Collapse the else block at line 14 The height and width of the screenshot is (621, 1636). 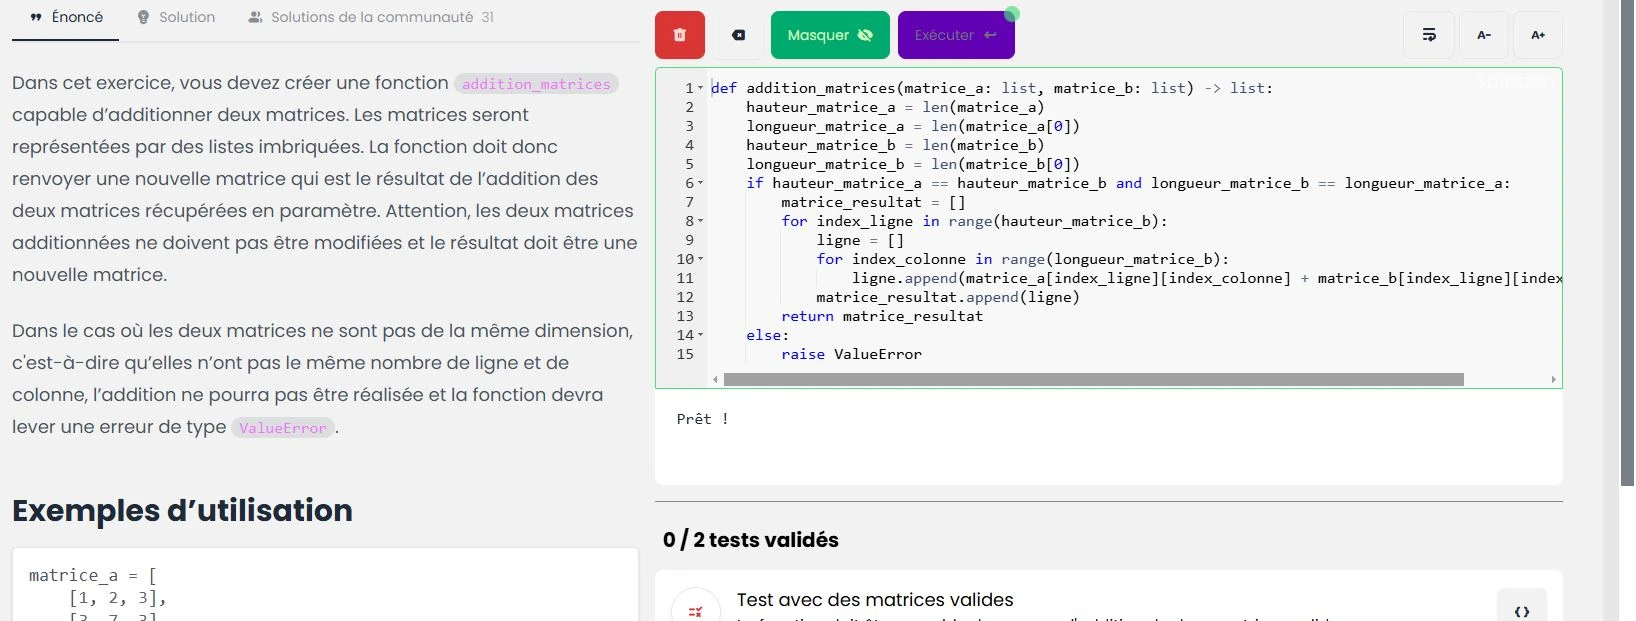[700, 335]
